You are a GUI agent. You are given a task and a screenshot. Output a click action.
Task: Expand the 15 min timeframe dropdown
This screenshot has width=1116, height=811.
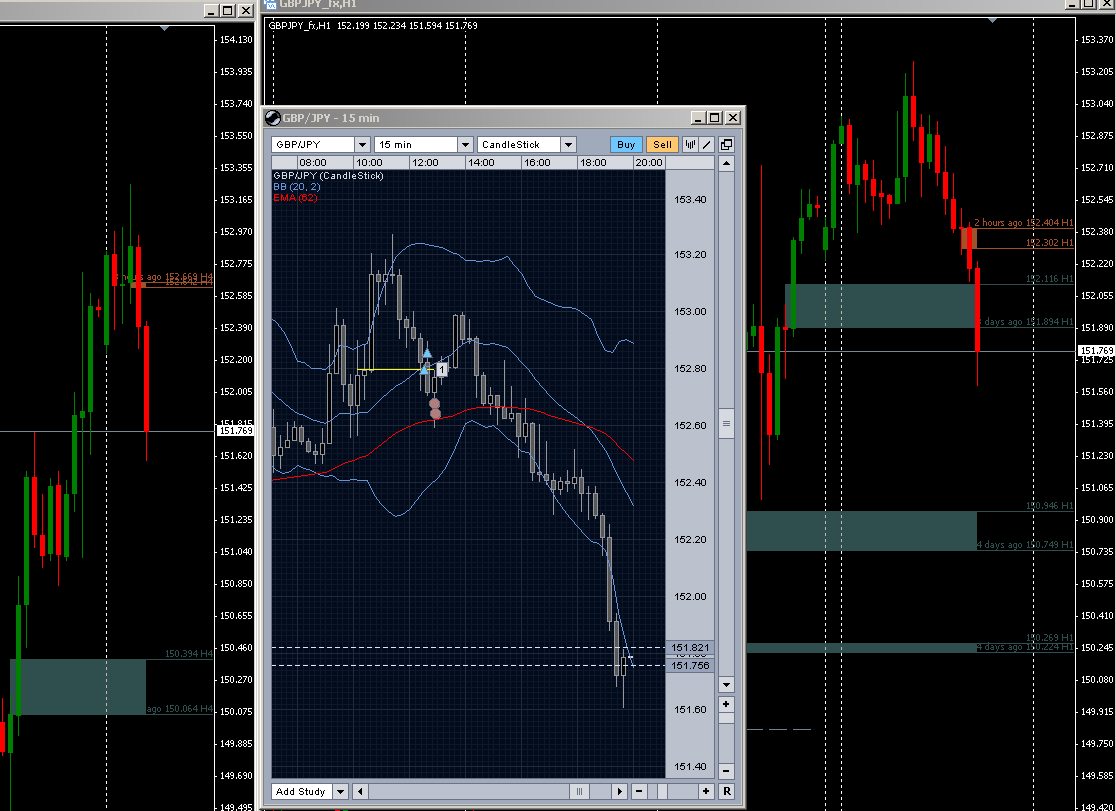click(x=465, y=145)
